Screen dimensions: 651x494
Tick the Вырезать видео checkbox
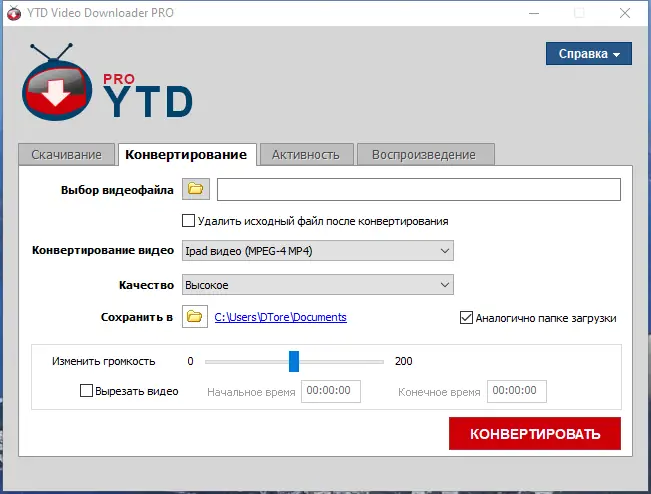pyautogui.click(x=86, y=391)
